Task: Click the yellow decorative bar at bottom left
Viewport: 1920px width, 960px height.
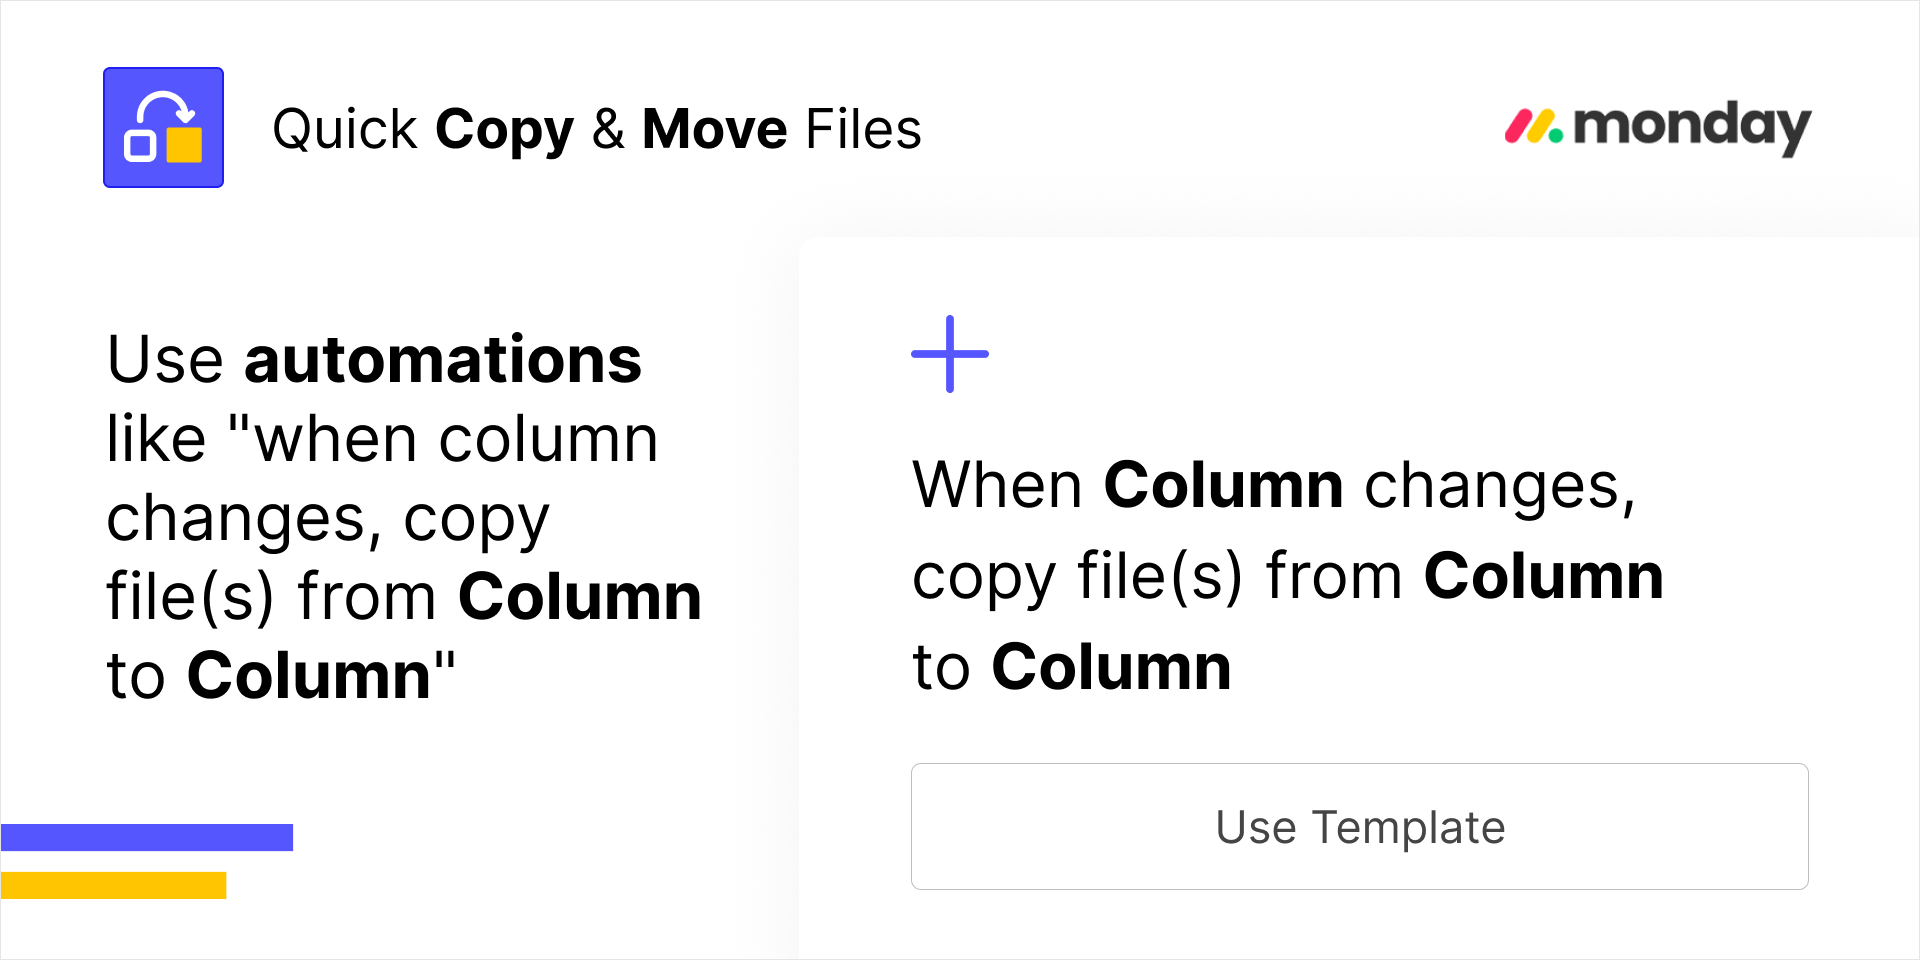Action: (113, 885)
